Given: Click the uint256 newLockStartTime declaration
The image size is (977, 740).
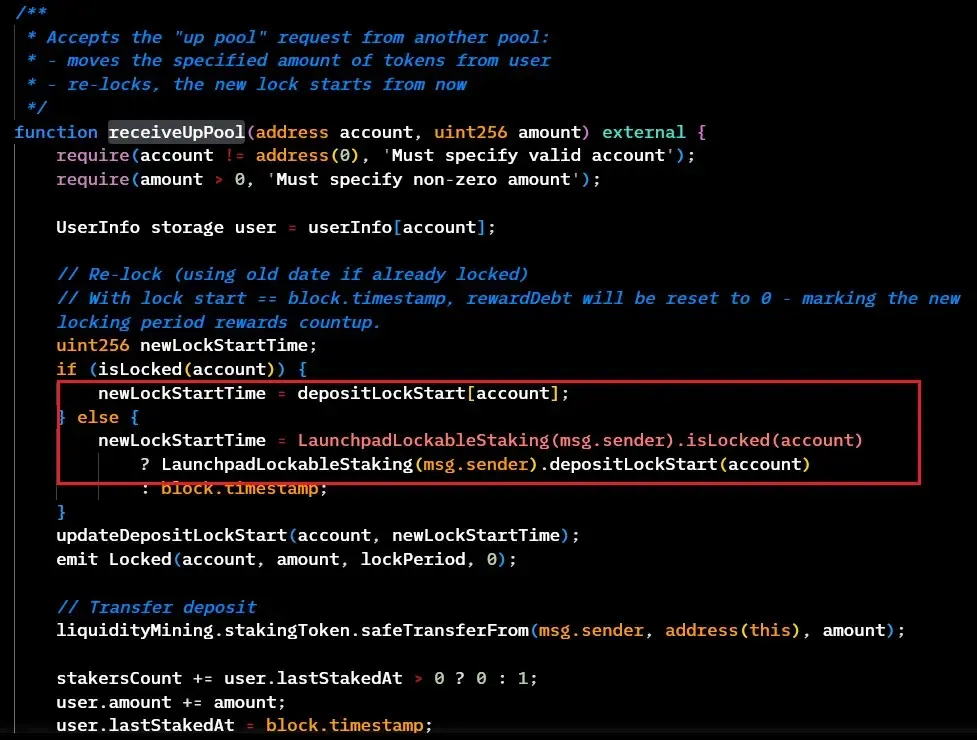Looking at the screenshot, I should pyautogui.click(x=186, y=345).
